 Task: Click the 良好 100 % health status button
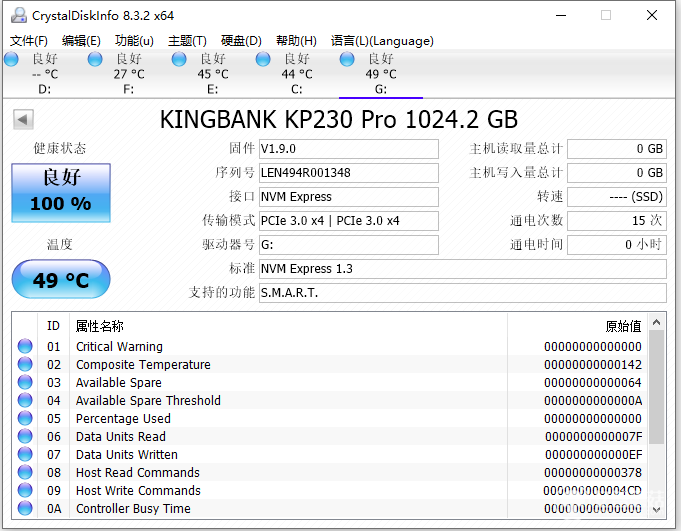pyautogui.click(x=61, y=193)
